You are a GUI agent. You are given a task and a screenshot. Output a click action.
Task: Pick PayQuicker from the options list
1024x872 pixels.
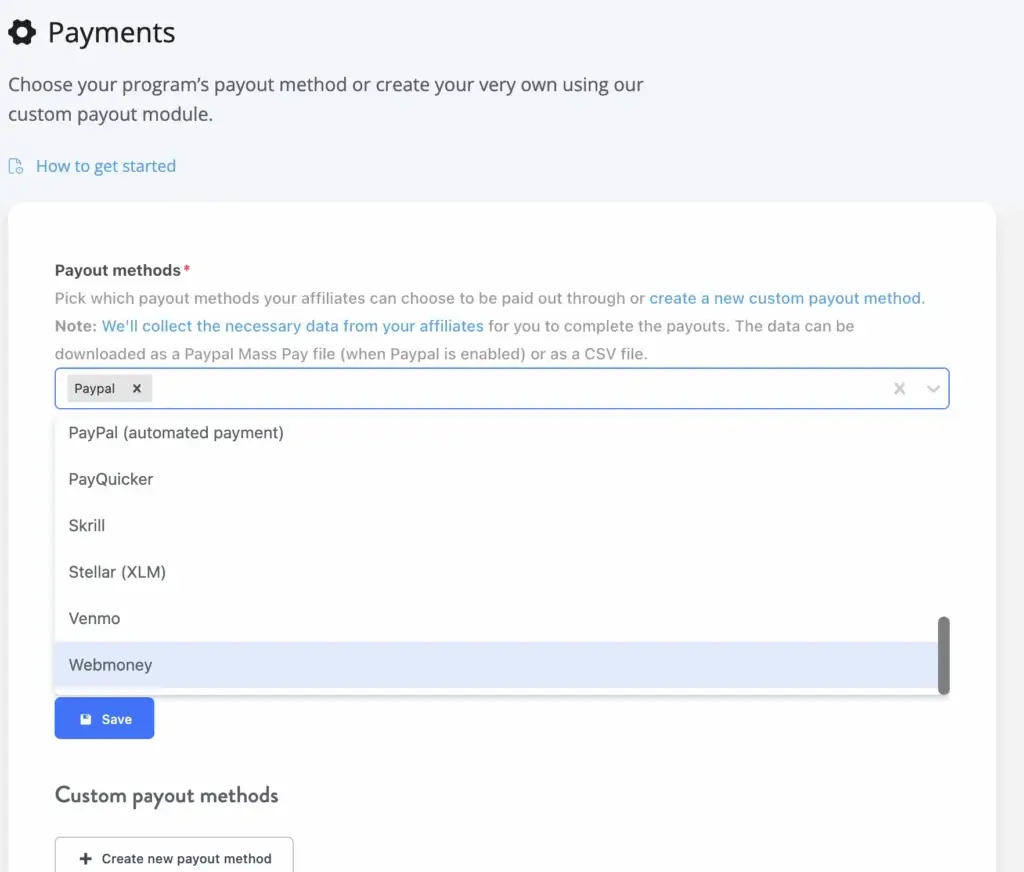tap(110, 479)
